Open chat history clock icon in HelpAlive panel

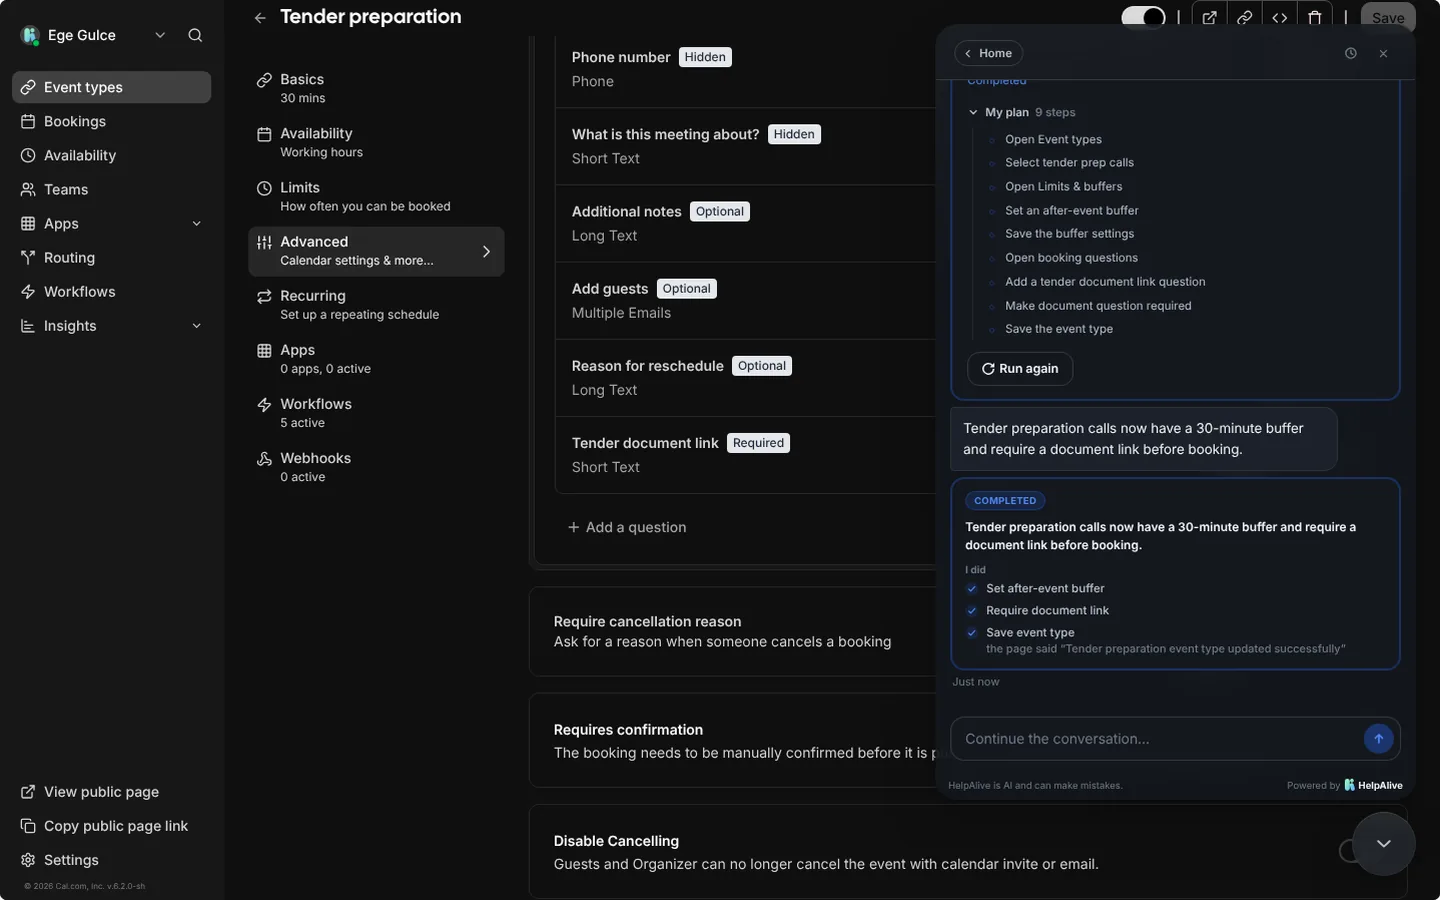[x=1351, y=53]
